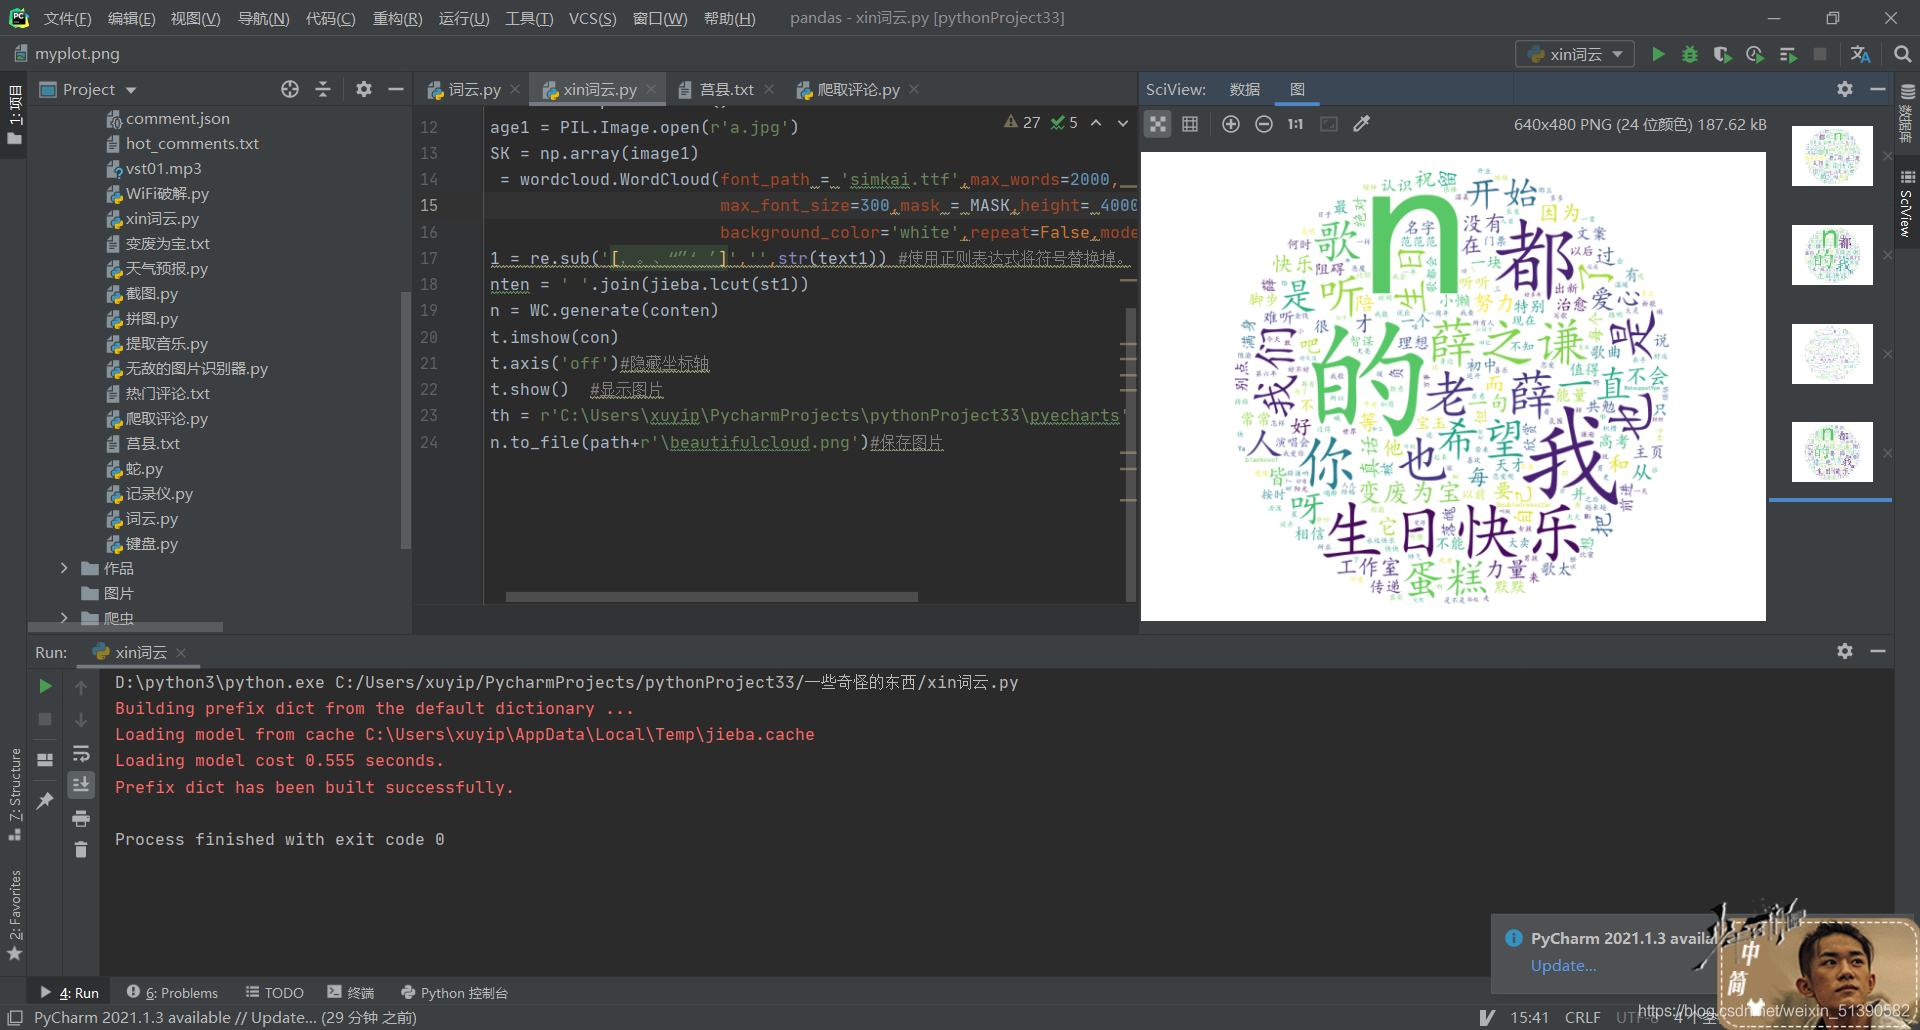
Task: Open Search Everywhere magnifier icon
Action: point(1902,54)
